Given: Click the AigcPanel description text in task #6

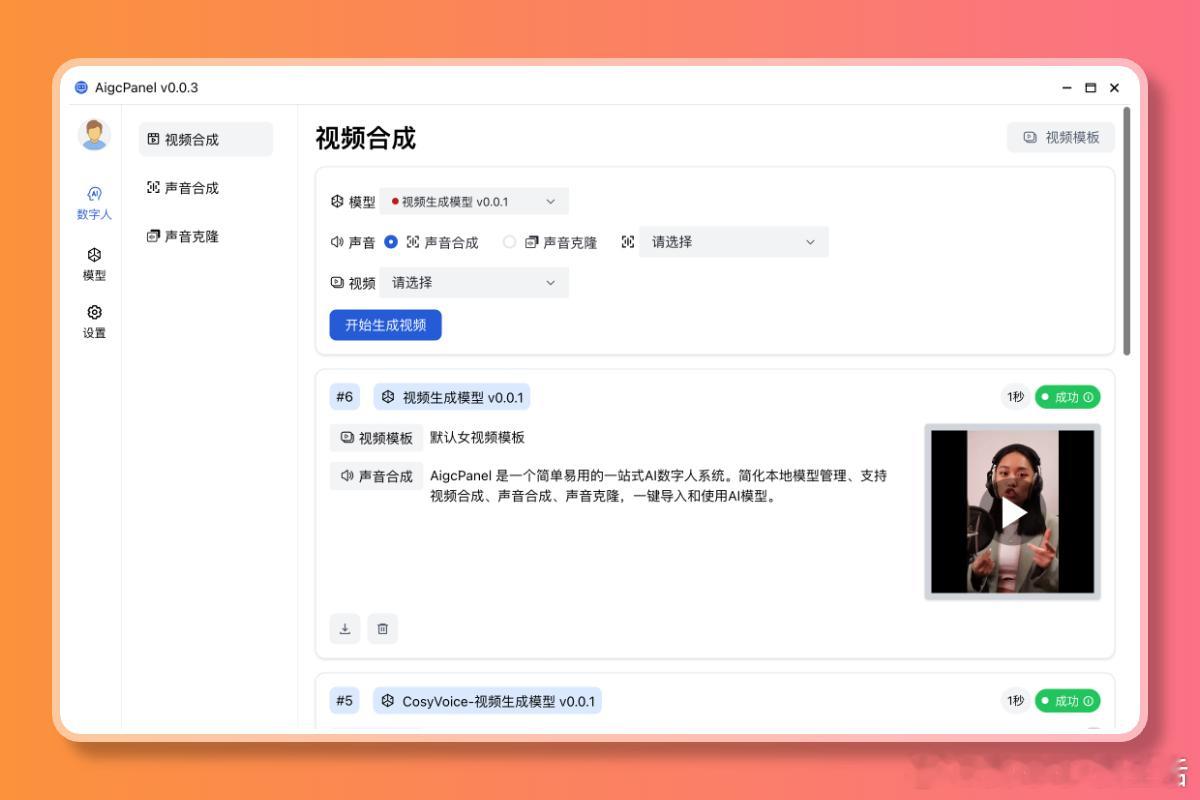Looking at the screenshot, I should click(658, 485).
